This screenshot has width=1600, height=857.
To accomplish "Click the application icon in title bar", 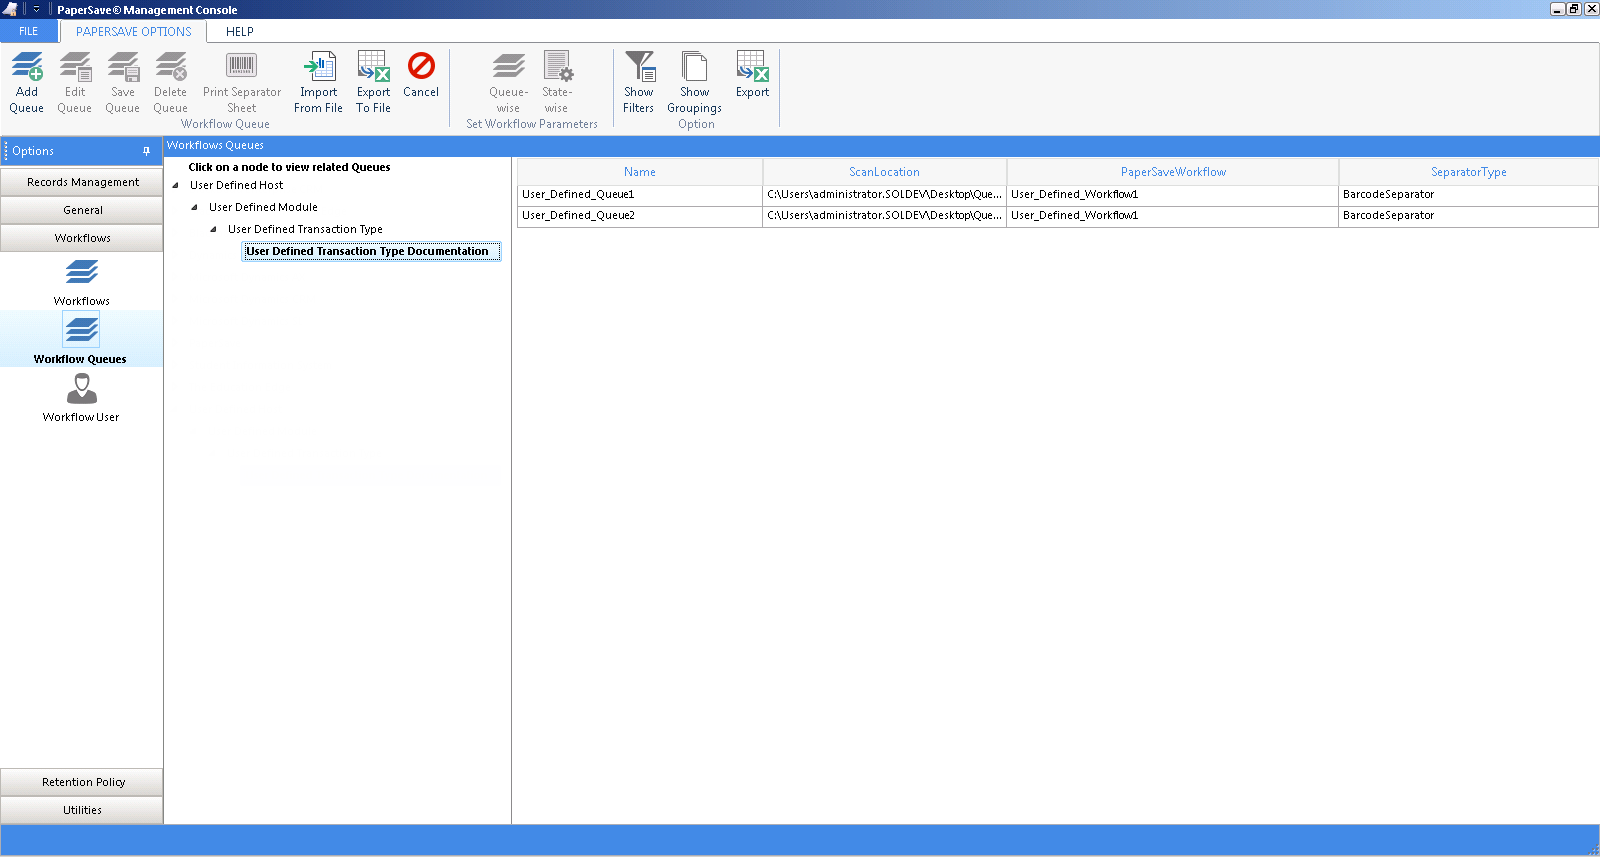I will (10, 9).
